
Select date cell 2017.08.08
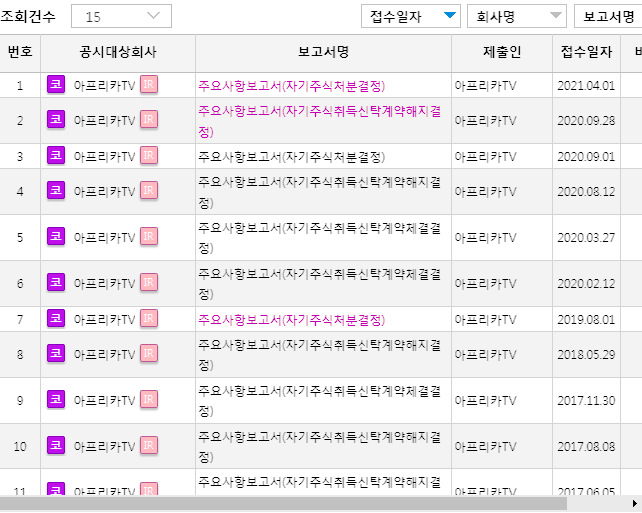[x=586, y=446]
